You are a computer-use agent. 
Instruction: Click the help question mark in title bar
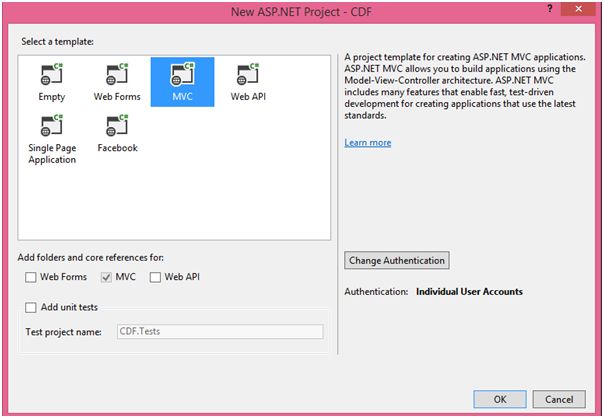click(550, 8)
